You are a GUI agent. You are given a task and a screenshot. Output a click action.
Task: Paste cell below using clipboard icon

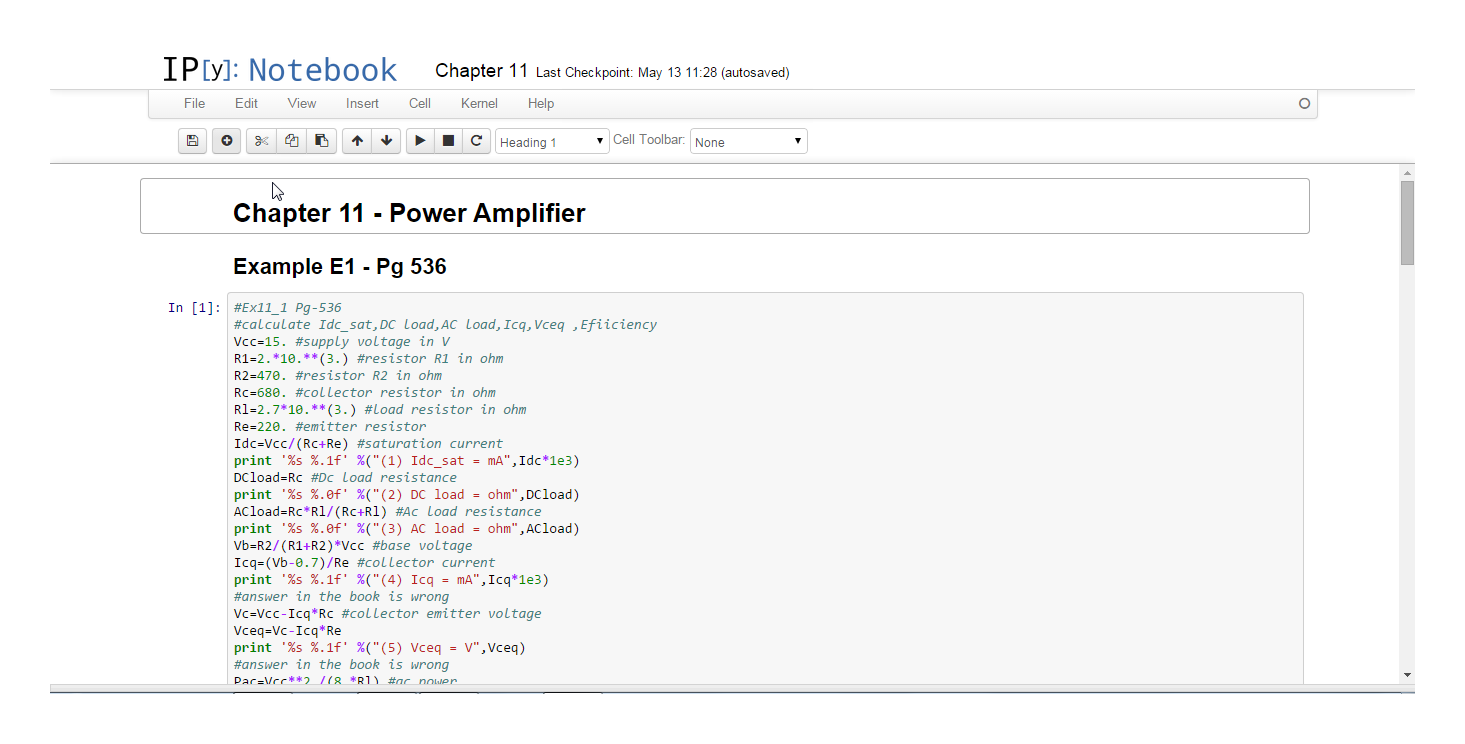pos(321,141)
